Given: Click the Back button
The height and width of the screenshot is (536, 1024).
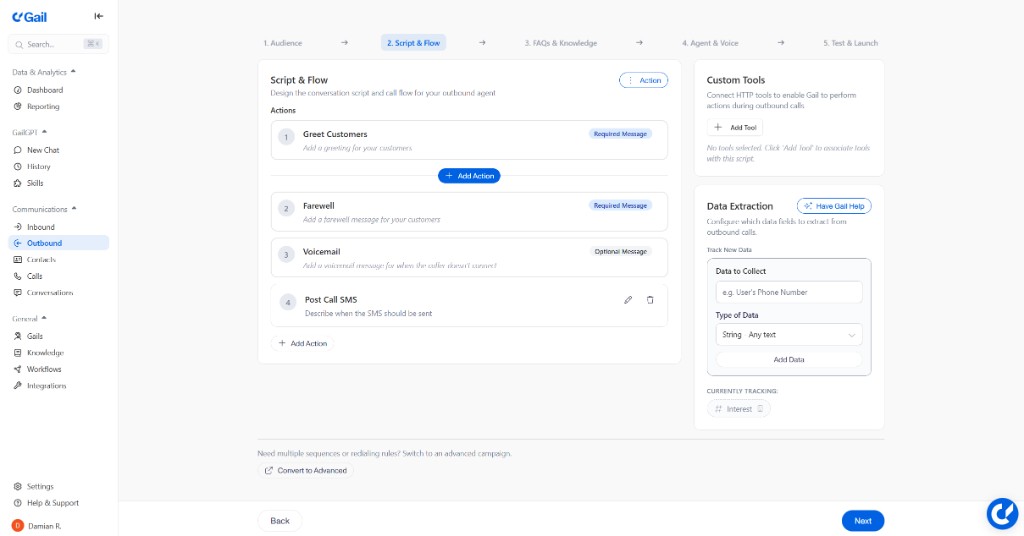Looking at the screenshot, I should (280, 521).
